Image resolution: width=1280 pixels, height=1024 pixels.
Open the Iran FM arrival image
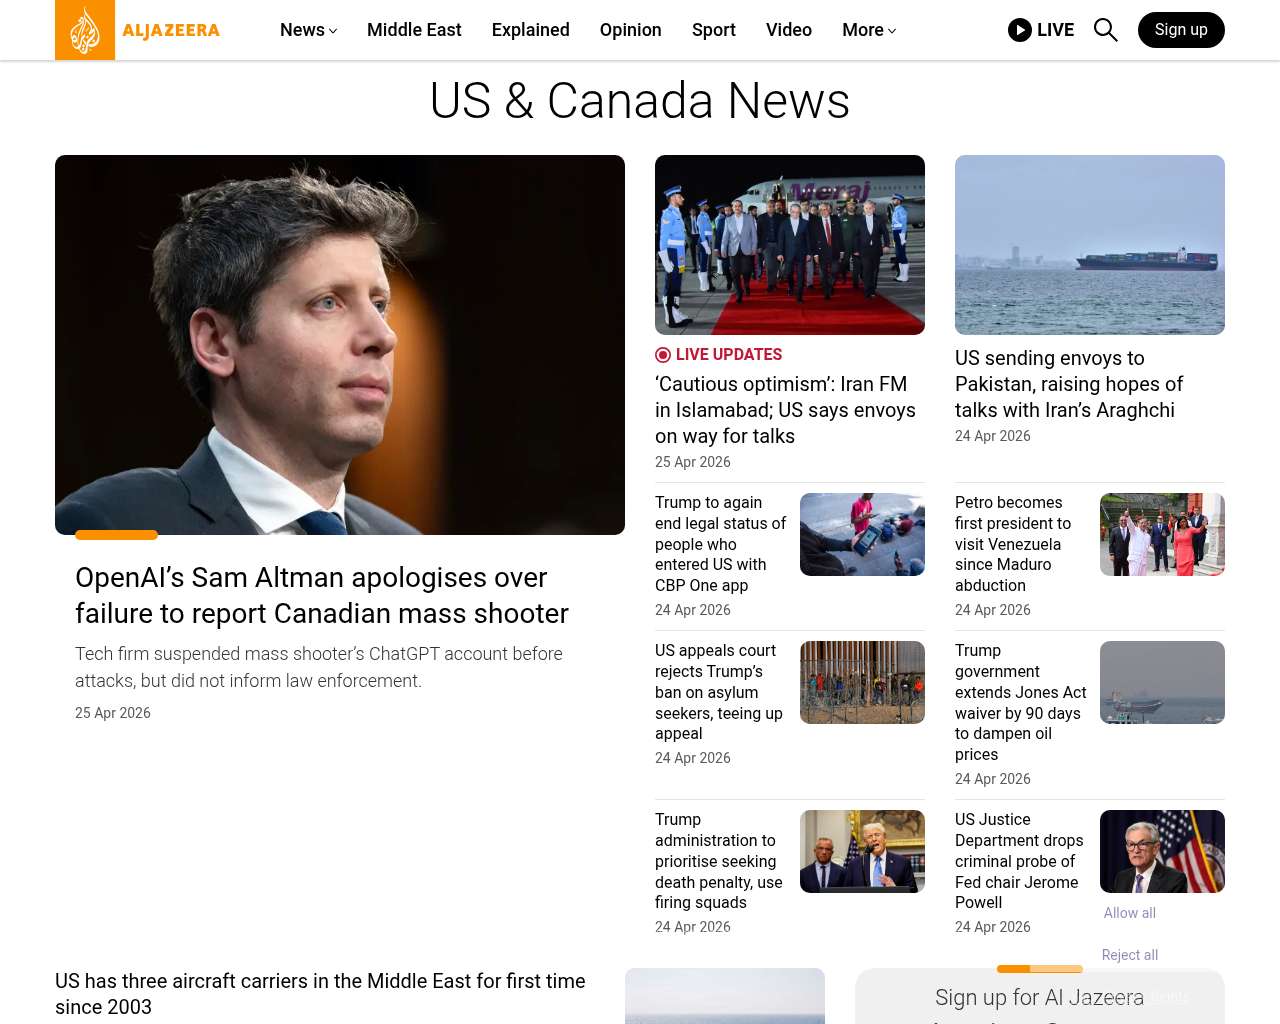[789, 245]
